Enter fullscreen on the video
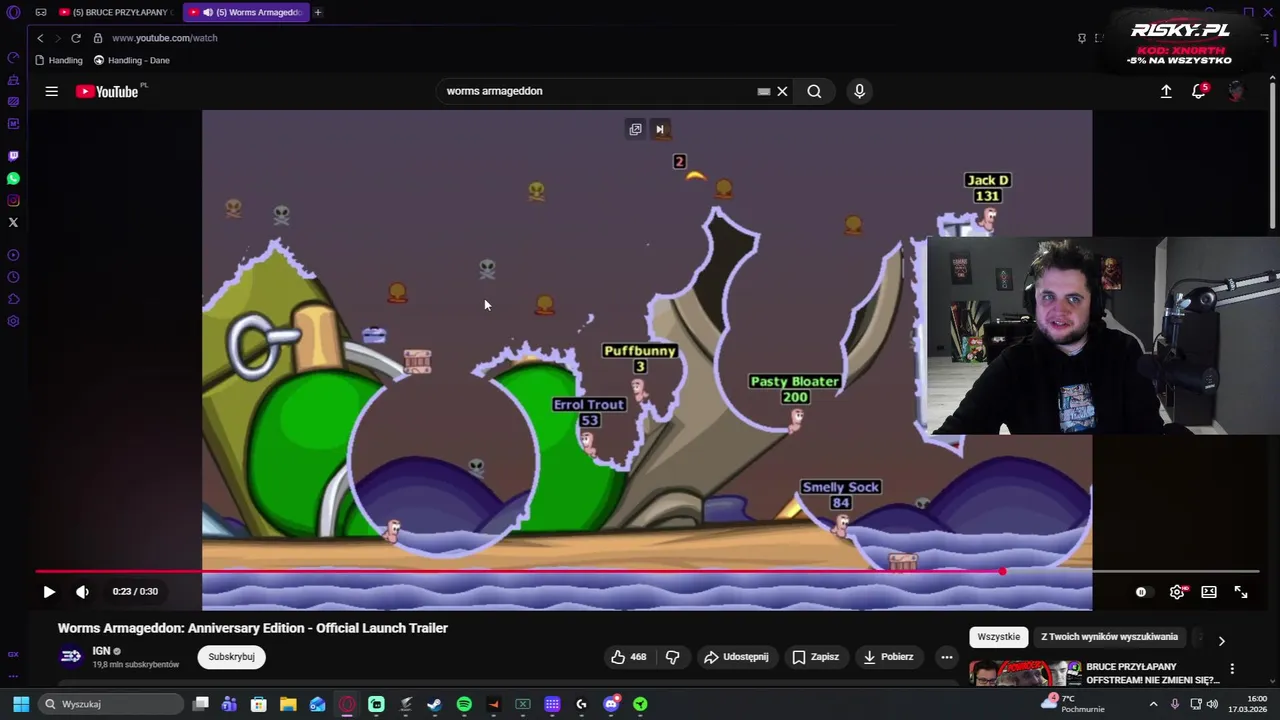The height and width of the screenshot is (720, 1280). 1241,592
